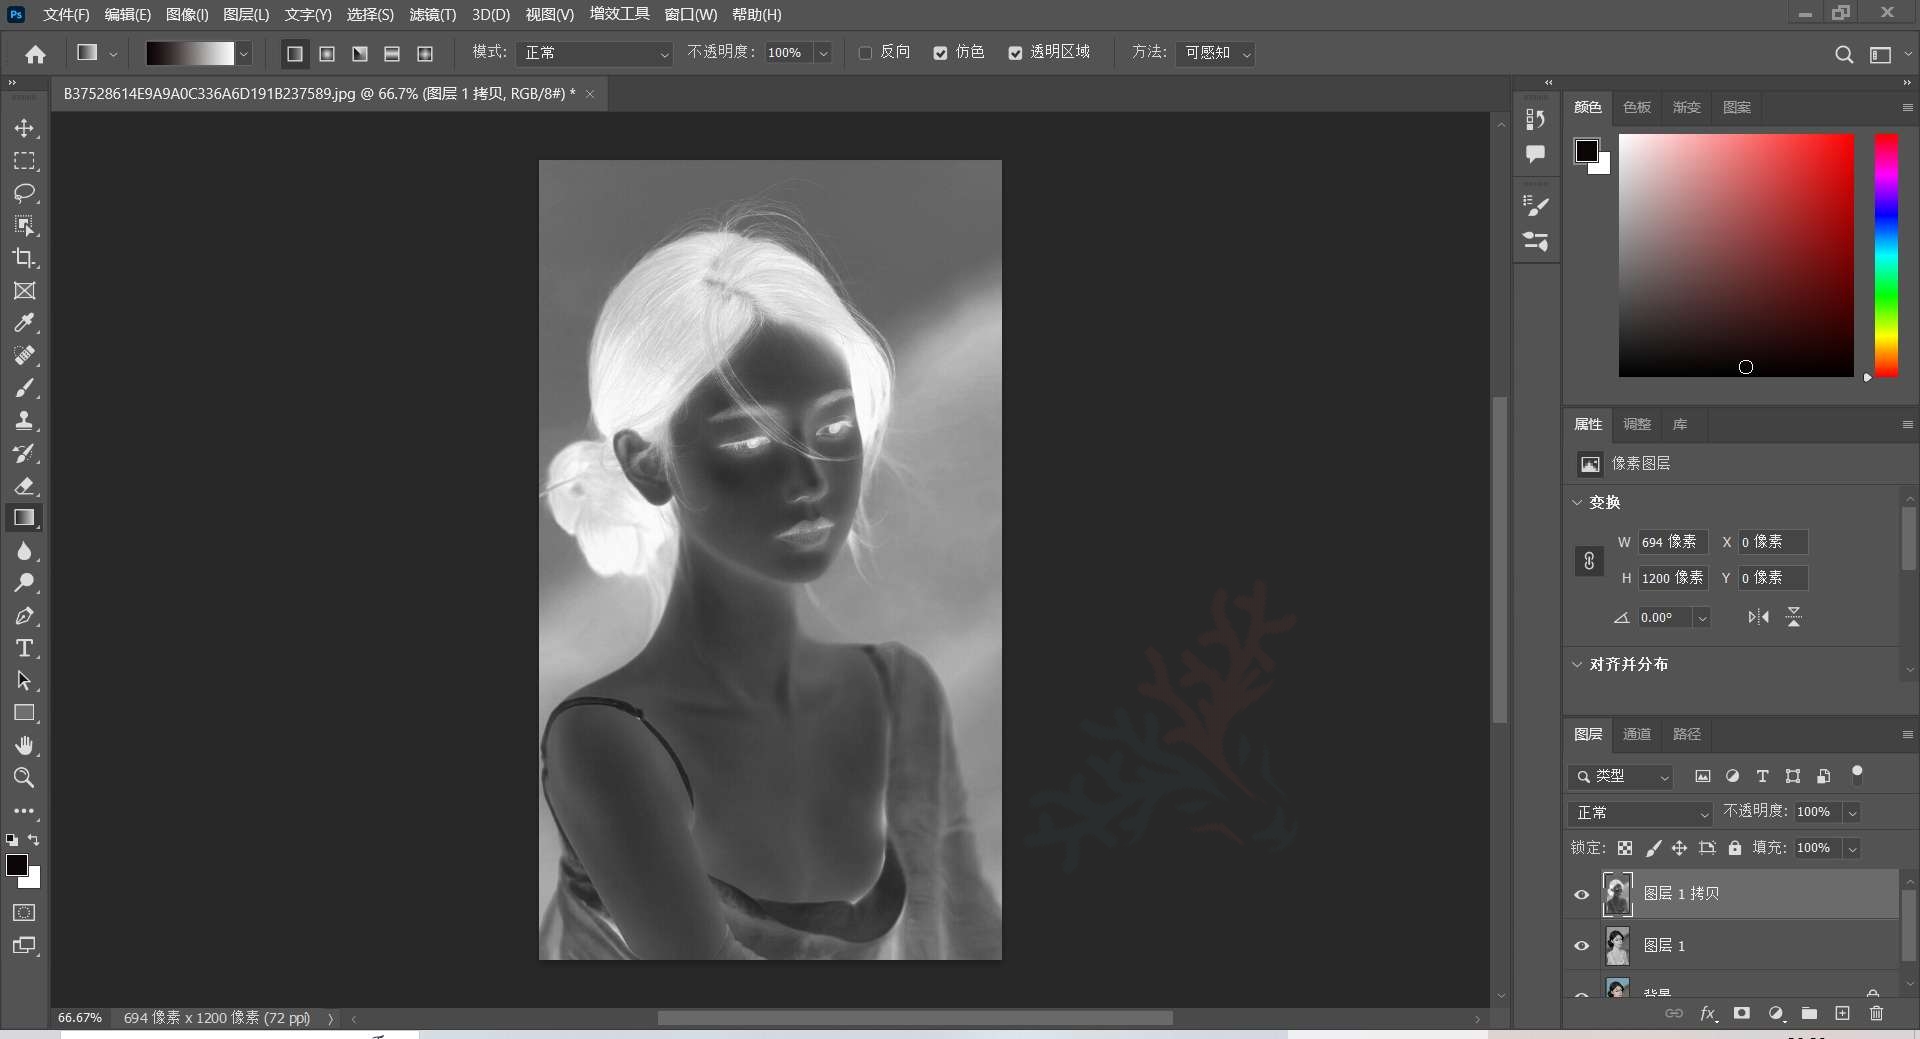The height and width of the screenshot is (1039, 1920).
Task: Toggle the 反向 checkbox
Action: click(x=865, y=53)
